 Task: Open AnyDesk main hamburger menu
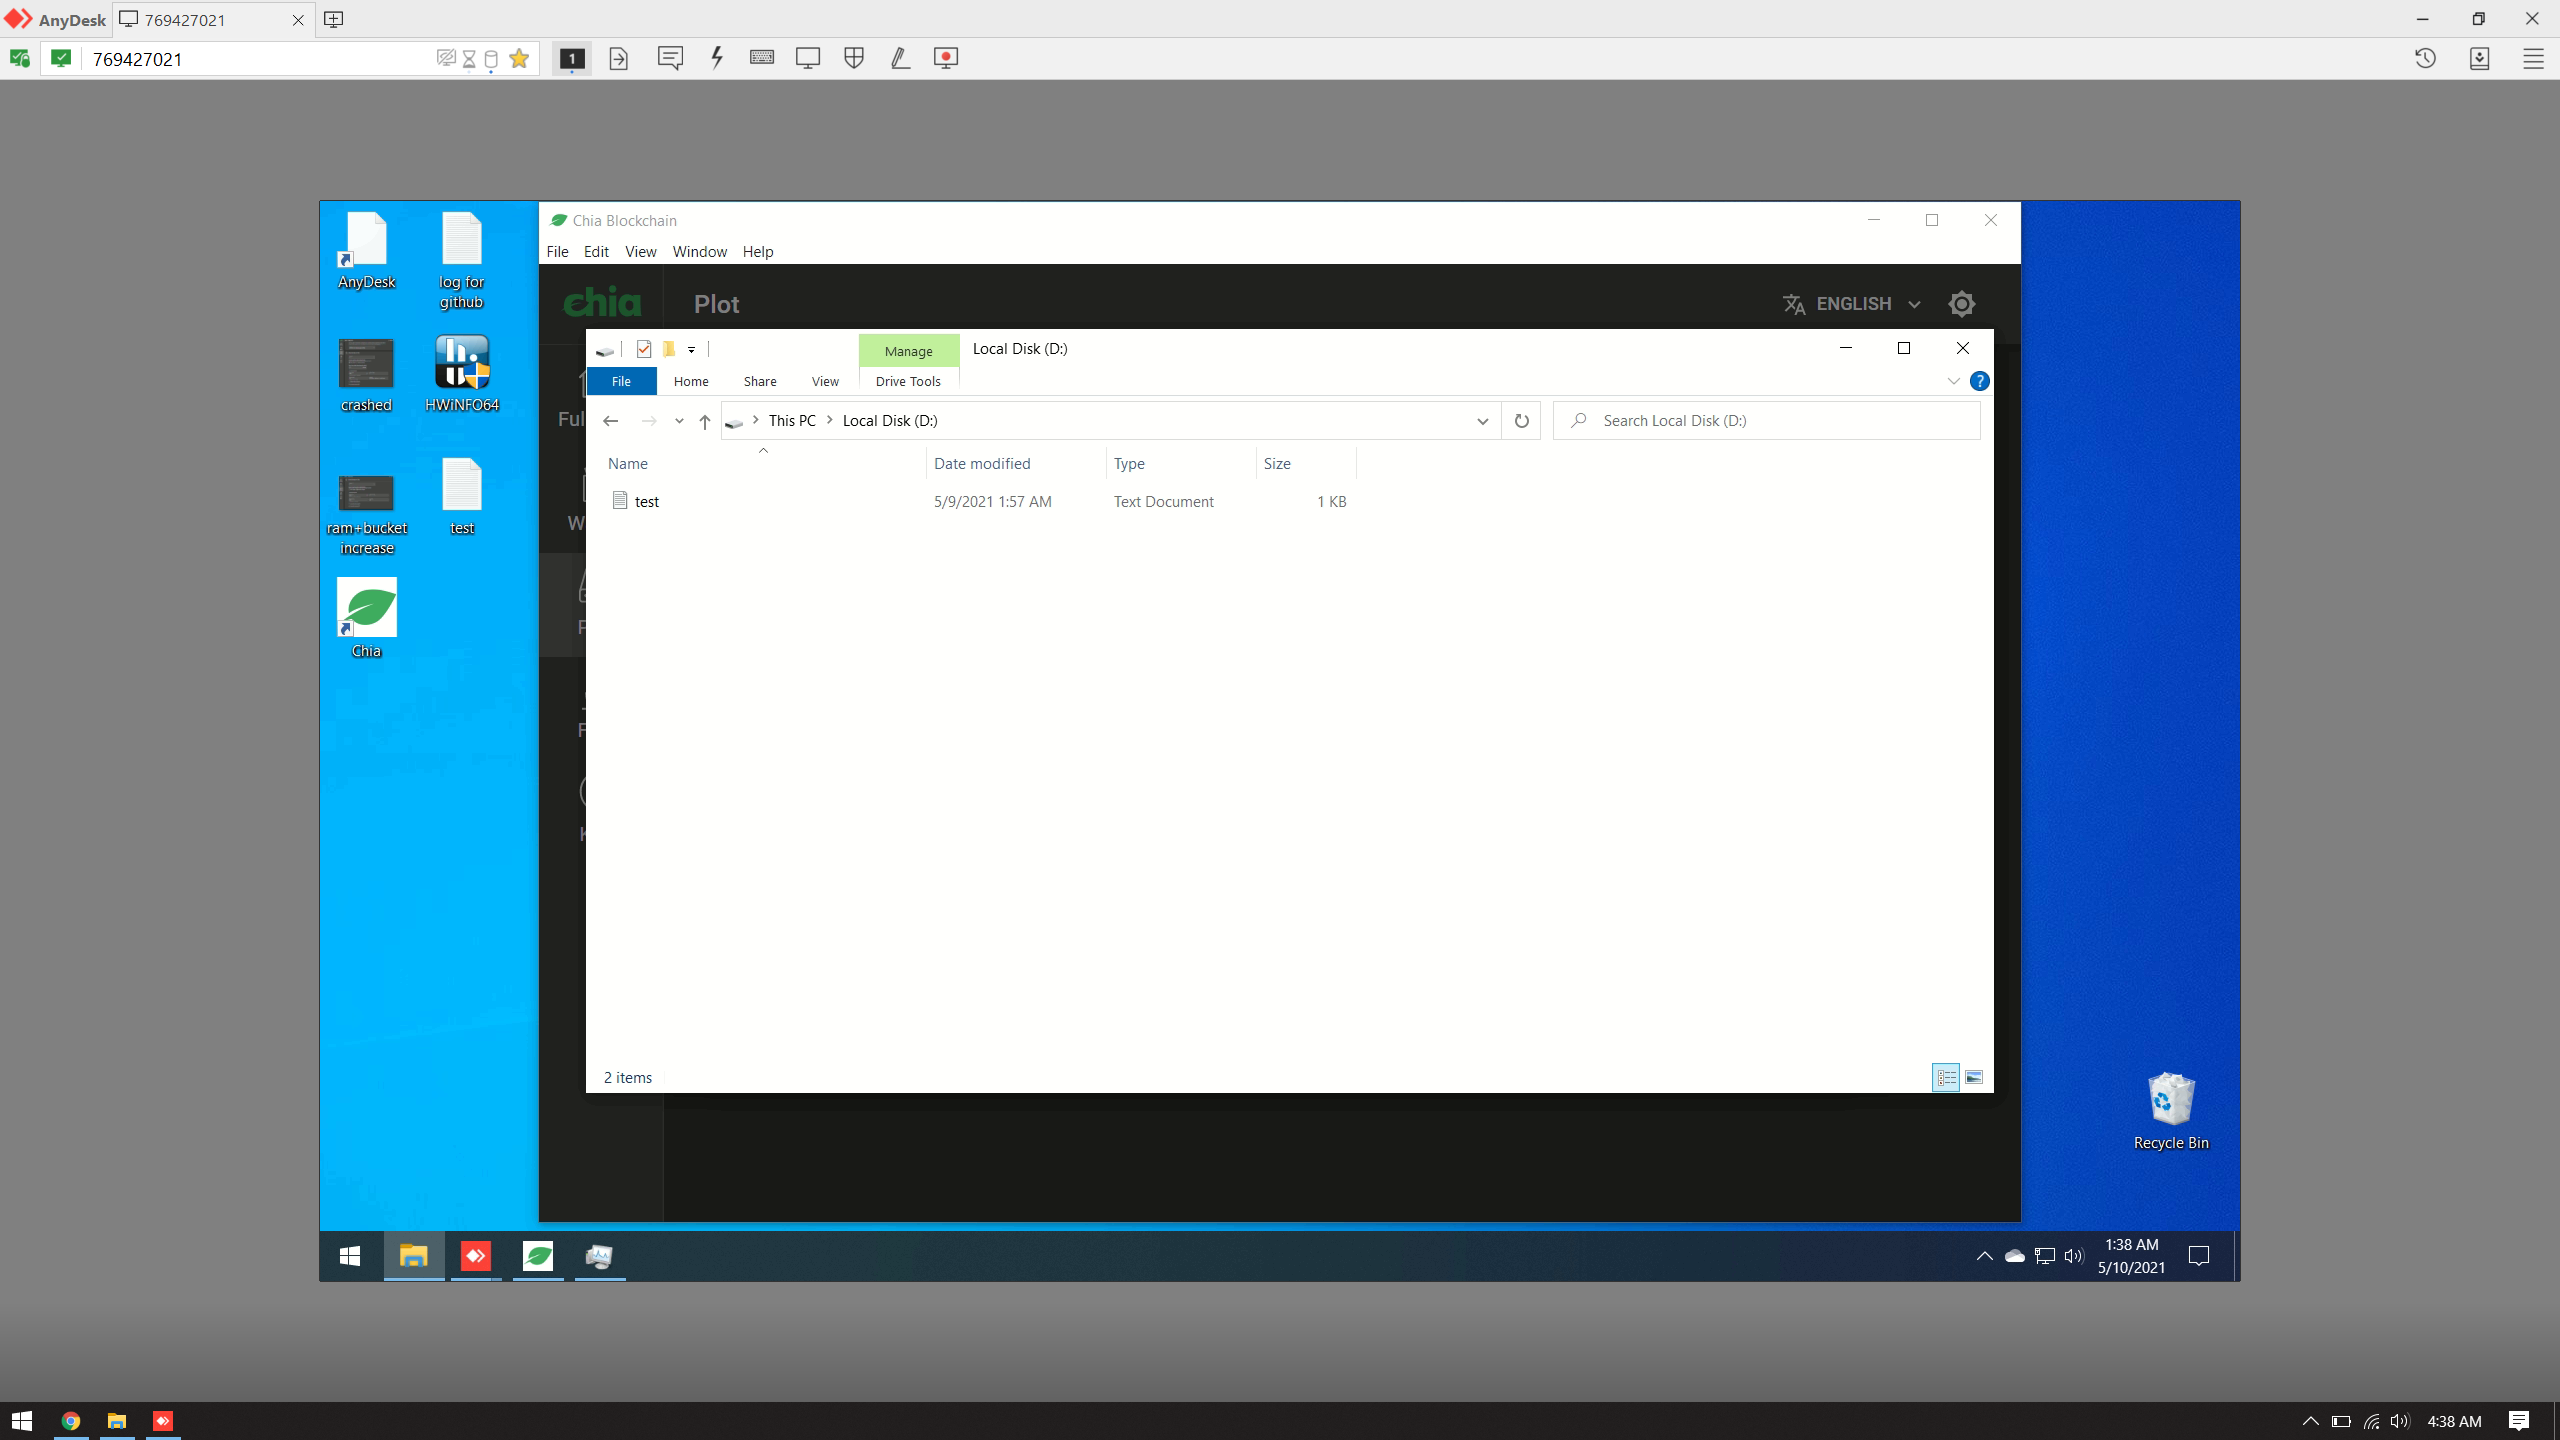(x=2533, y=58)
